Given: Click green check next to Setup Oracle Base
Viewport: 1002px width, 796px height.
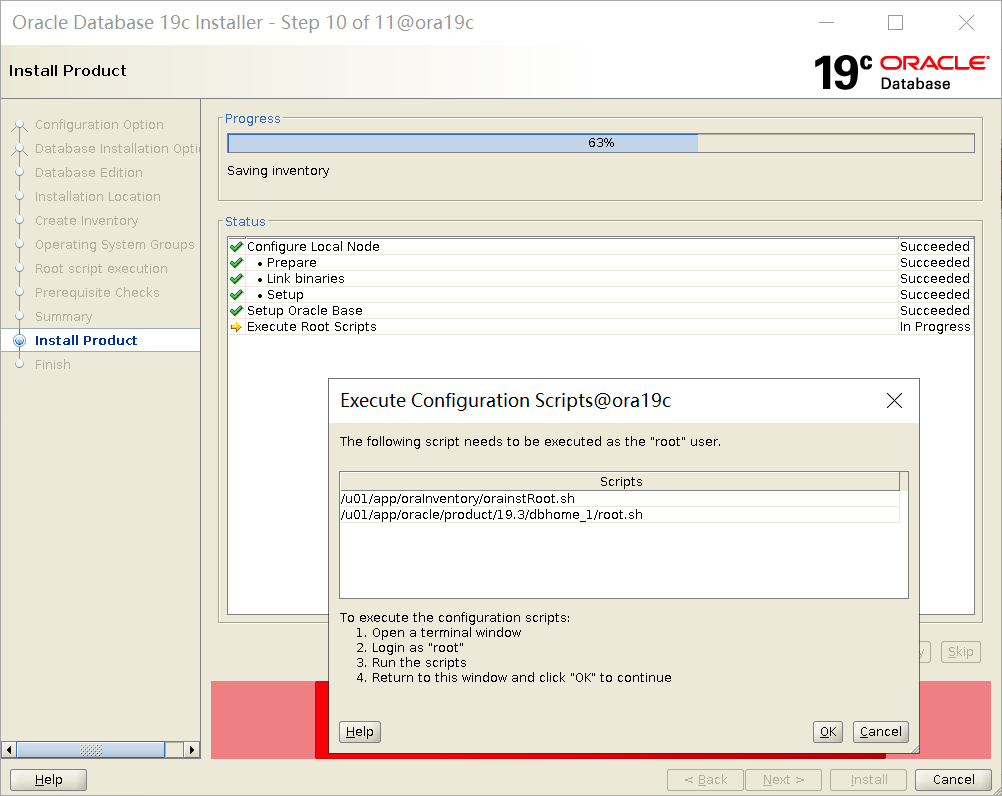Looking at the screenshot, I should [236, 310].
